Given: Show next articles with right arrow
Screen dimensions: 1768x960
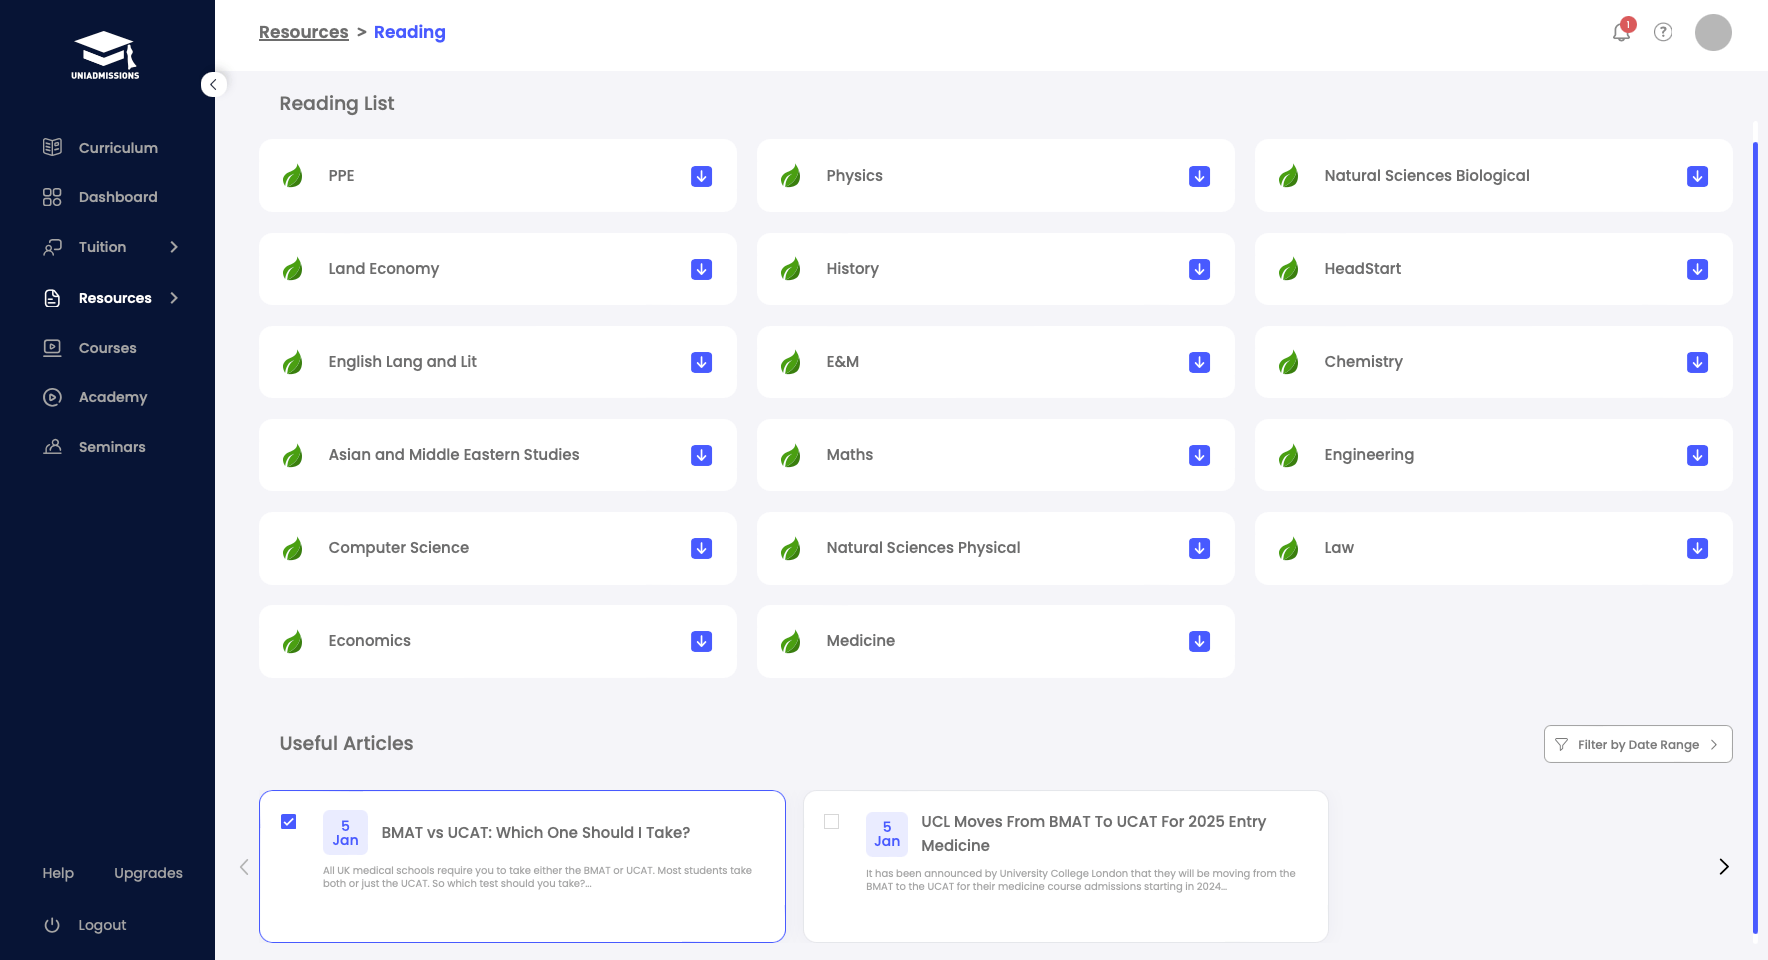Looking at the screenshot, I should pos(1723,867).
